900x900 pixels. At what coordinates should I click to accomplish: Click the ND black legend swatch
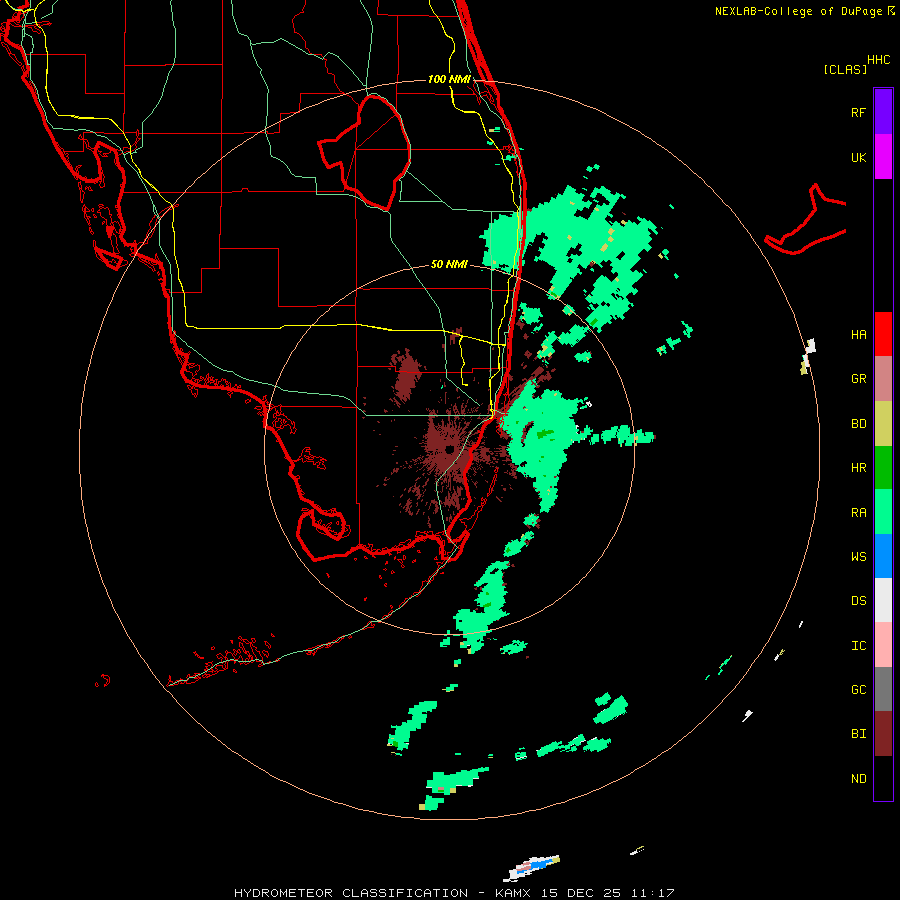pos(883,778)
